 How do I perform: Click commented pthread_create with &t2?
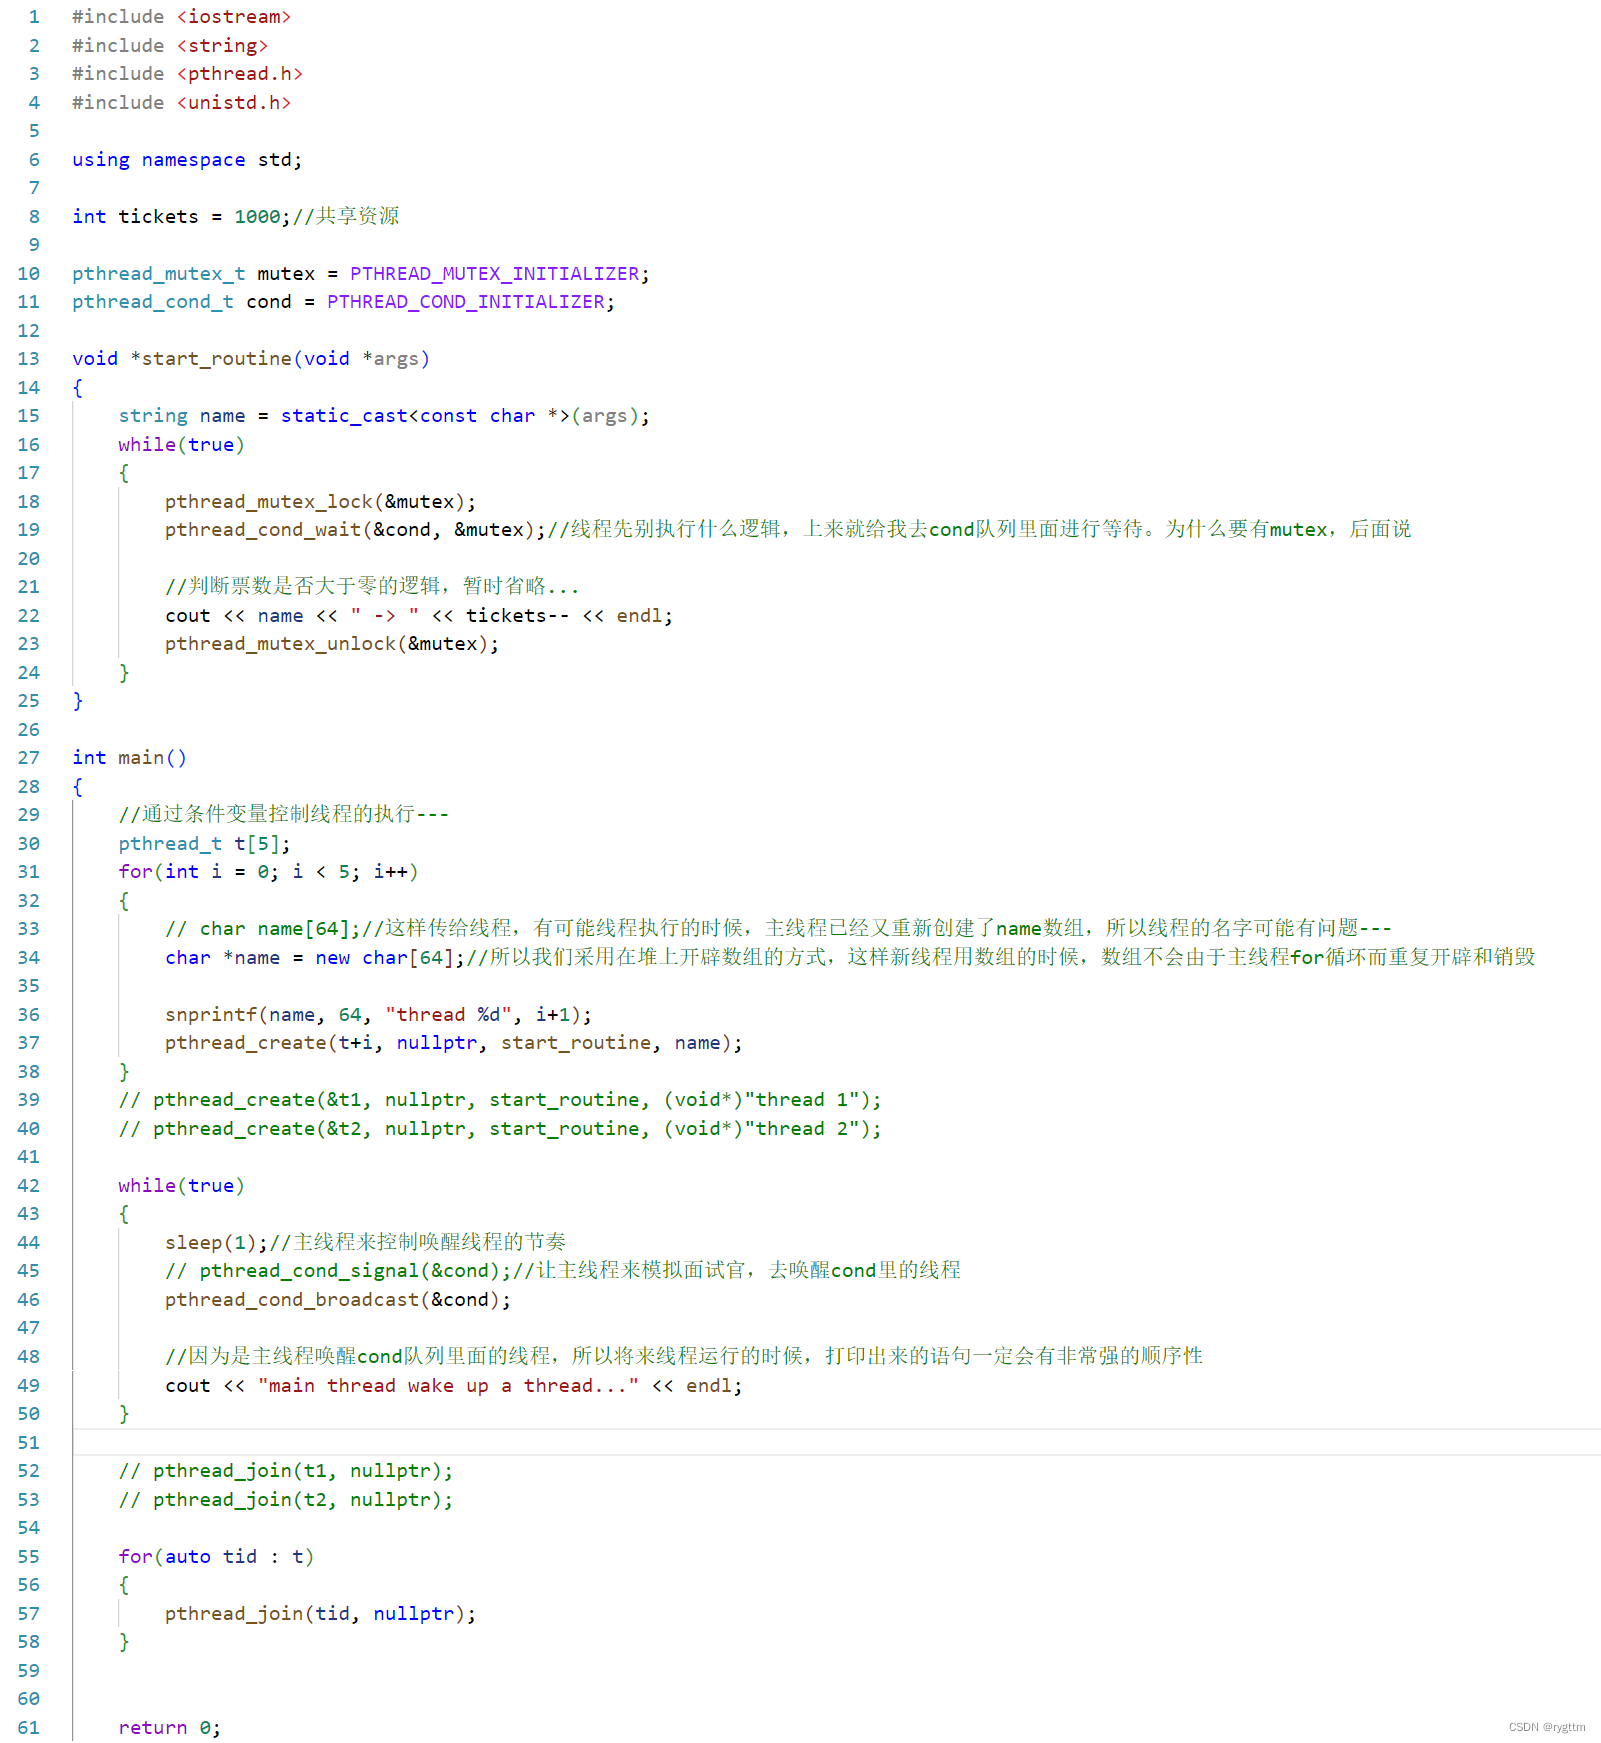[x=500, y=1129]
